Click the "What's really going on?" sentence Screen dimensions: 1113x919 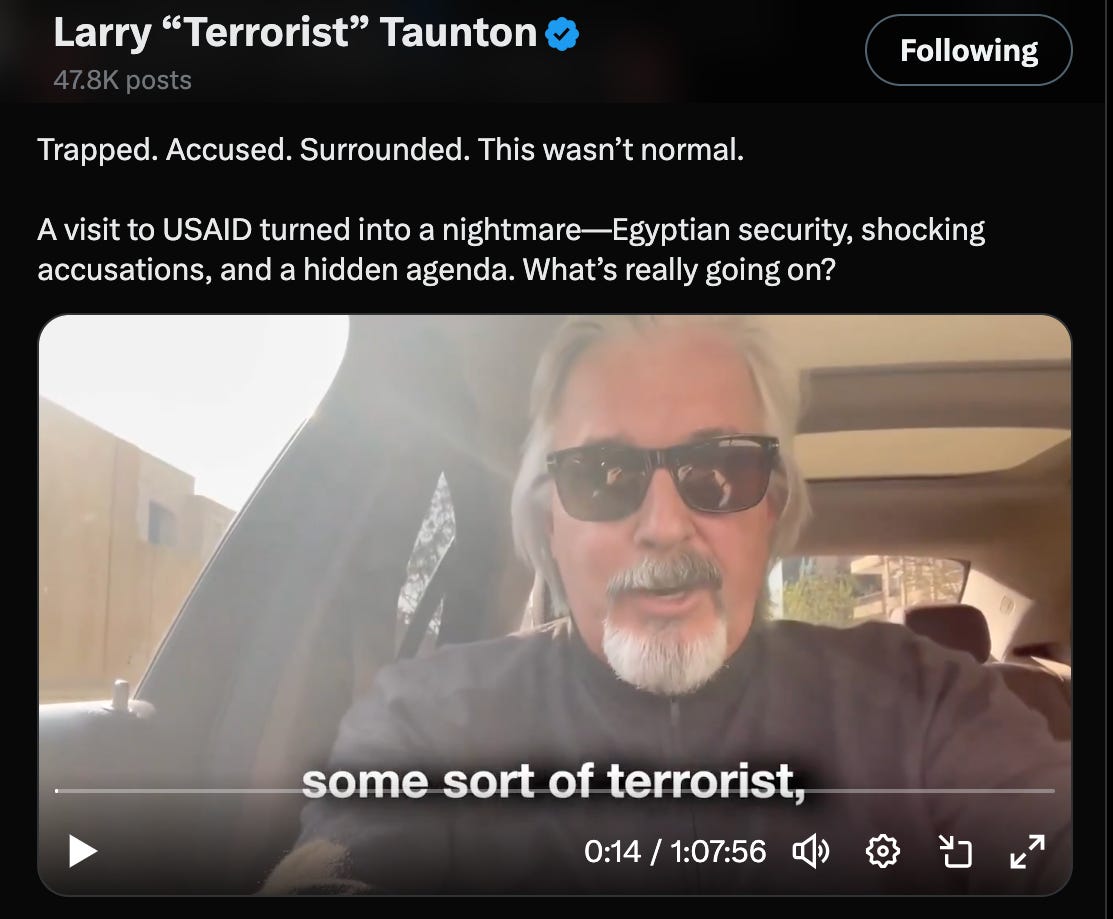pos(679,270)
